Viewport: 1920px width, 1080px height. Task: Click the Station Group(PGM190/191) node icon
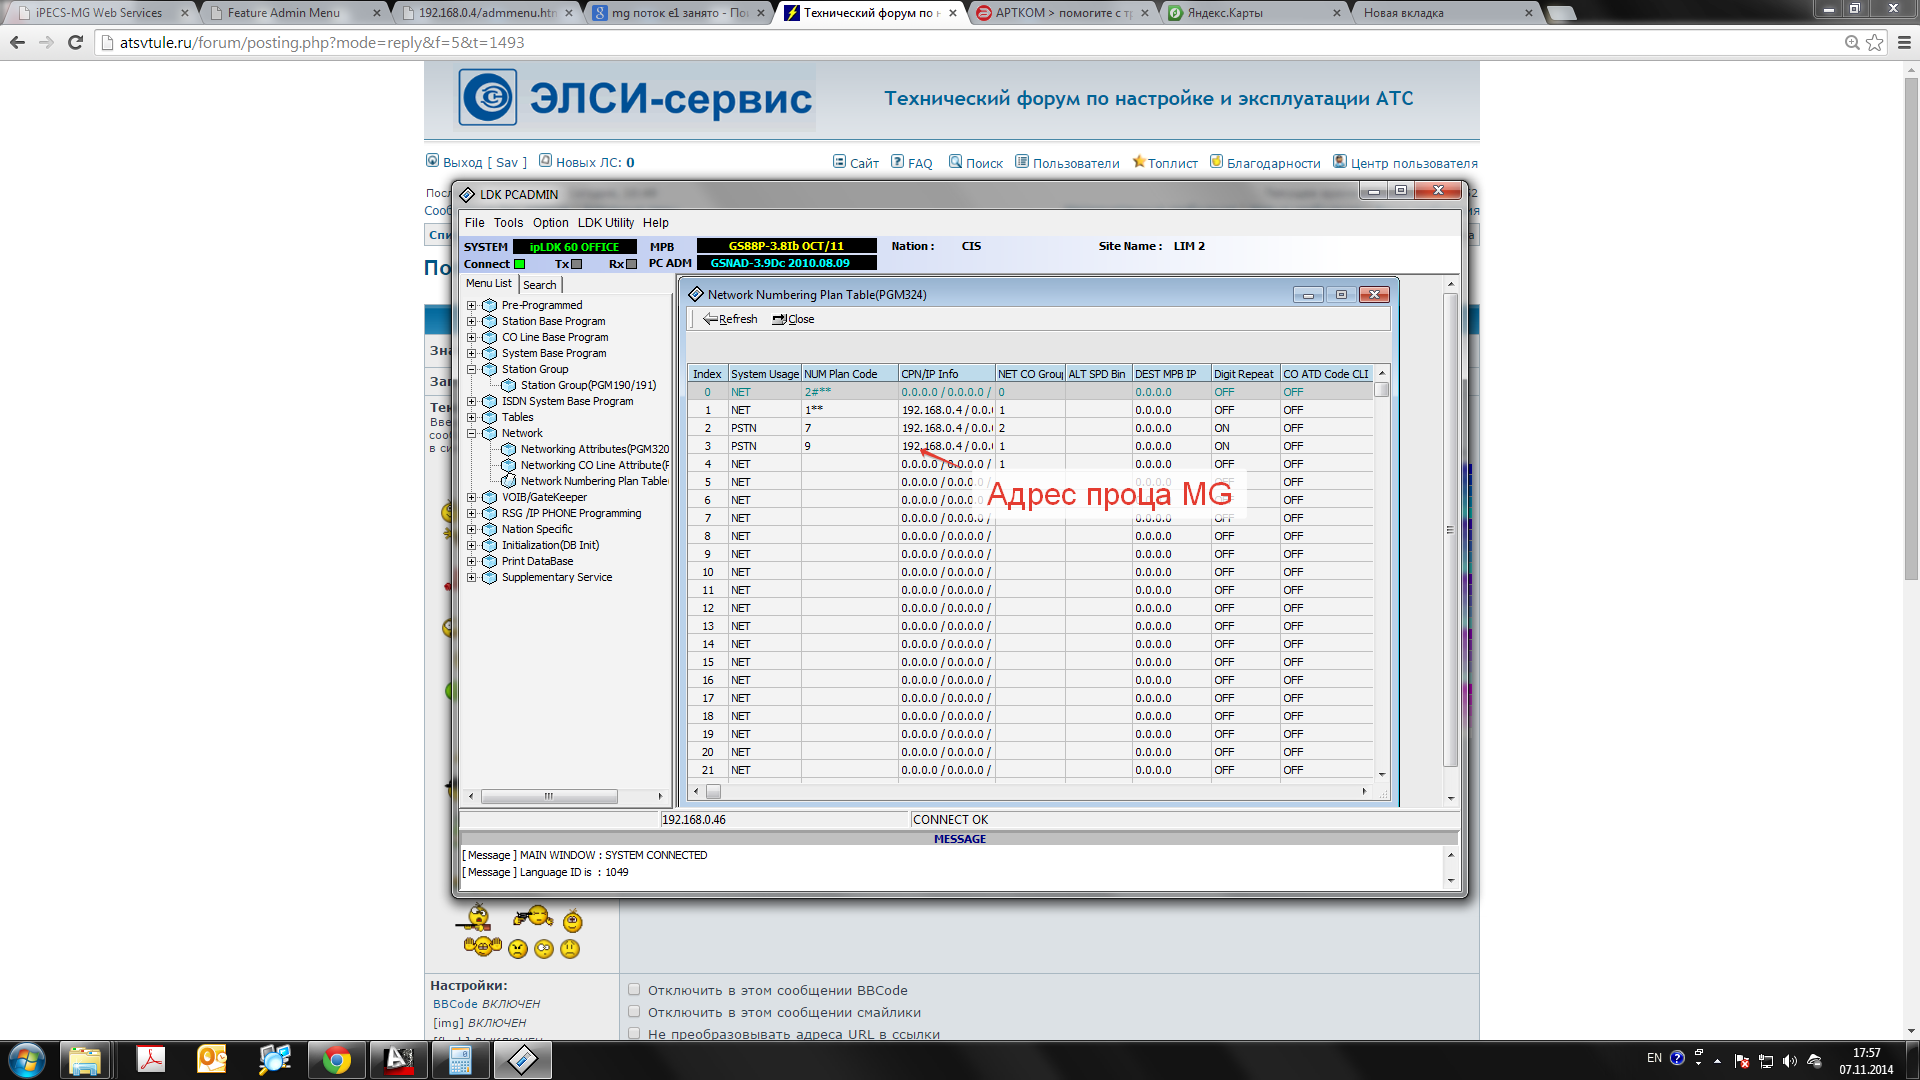(x=509, y=385)
